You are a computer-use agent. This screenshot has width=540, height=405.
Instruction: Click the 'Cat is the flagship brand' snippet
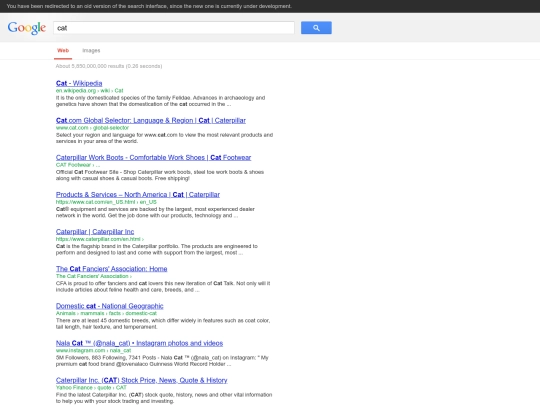point(157,250)
